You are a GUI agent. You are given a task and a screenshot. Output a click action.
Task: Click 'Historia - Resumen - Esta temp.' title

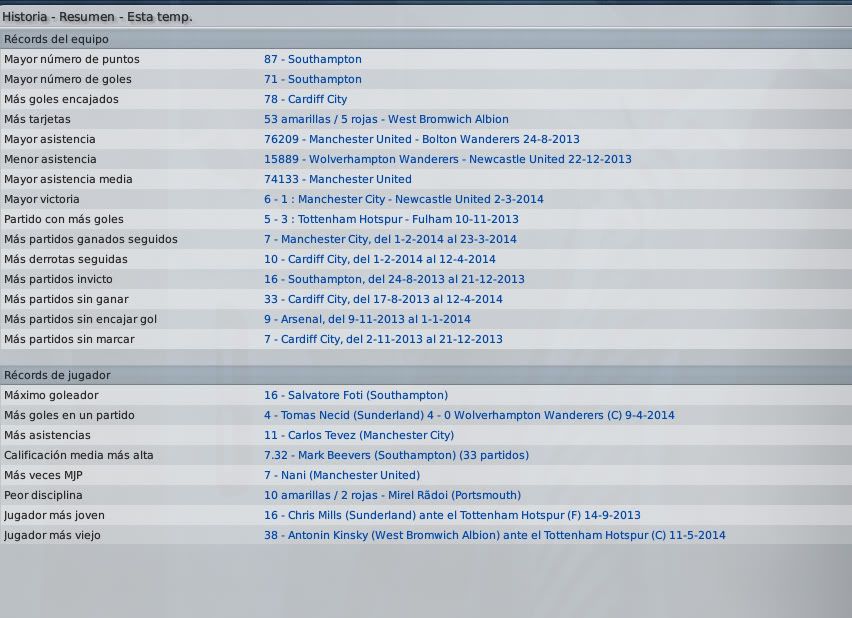point(97,17)
